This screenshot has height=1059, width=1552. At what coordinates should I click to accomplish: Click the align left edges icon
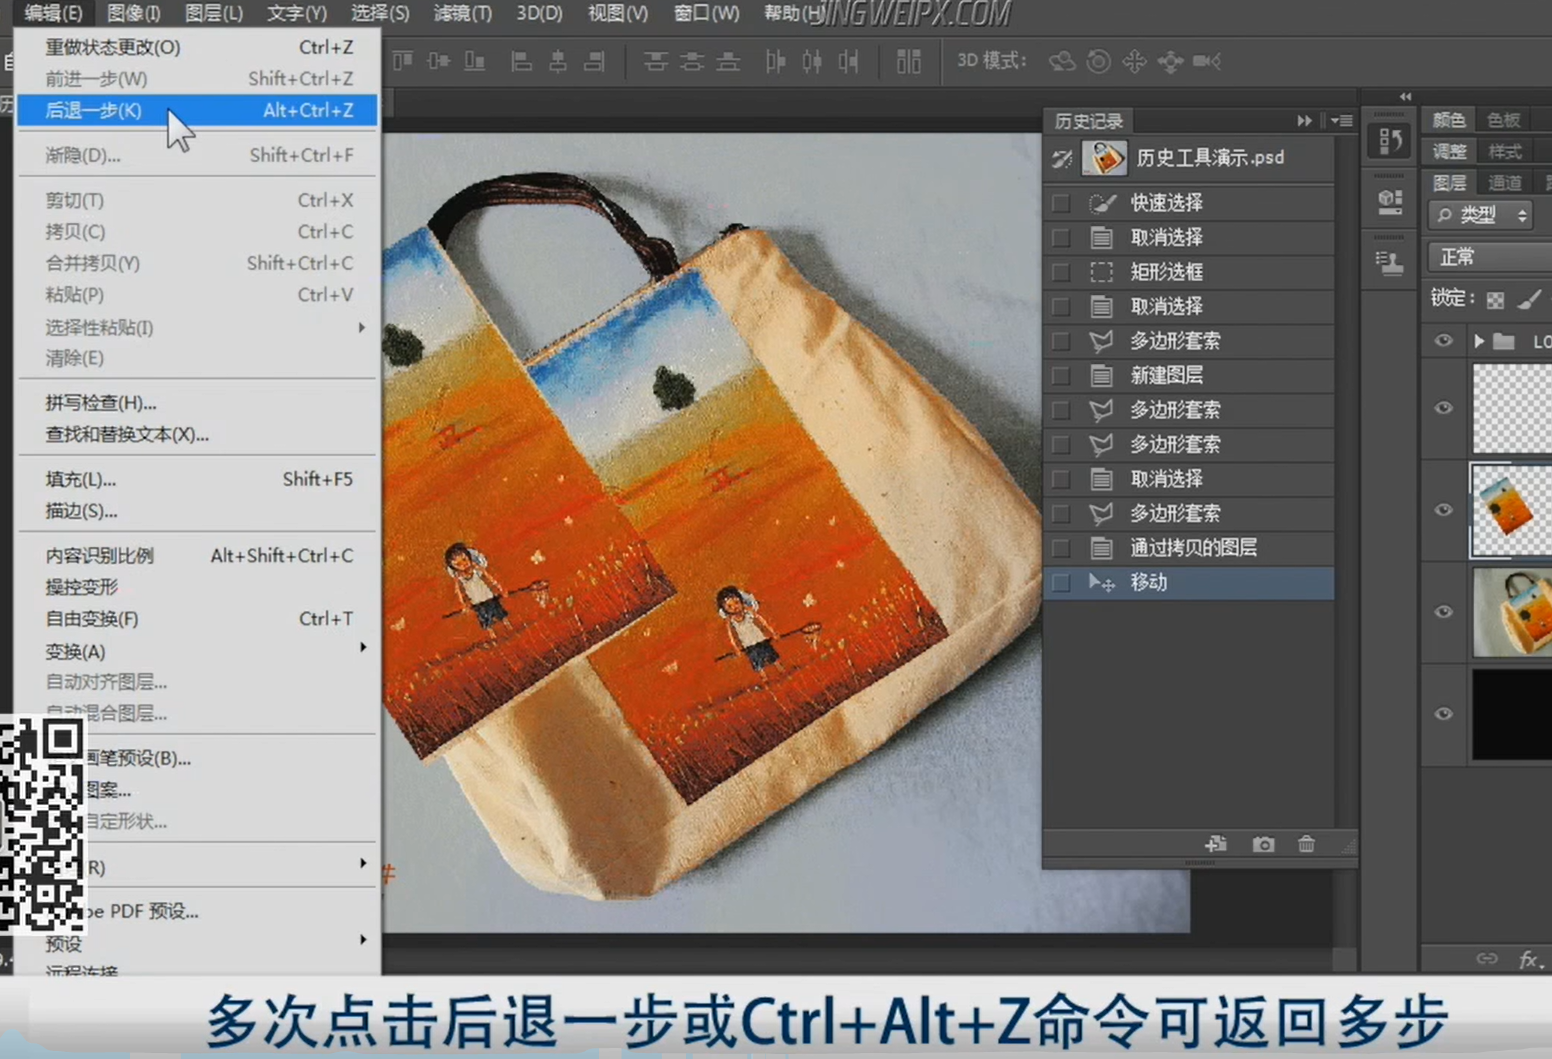click(521, 61)
